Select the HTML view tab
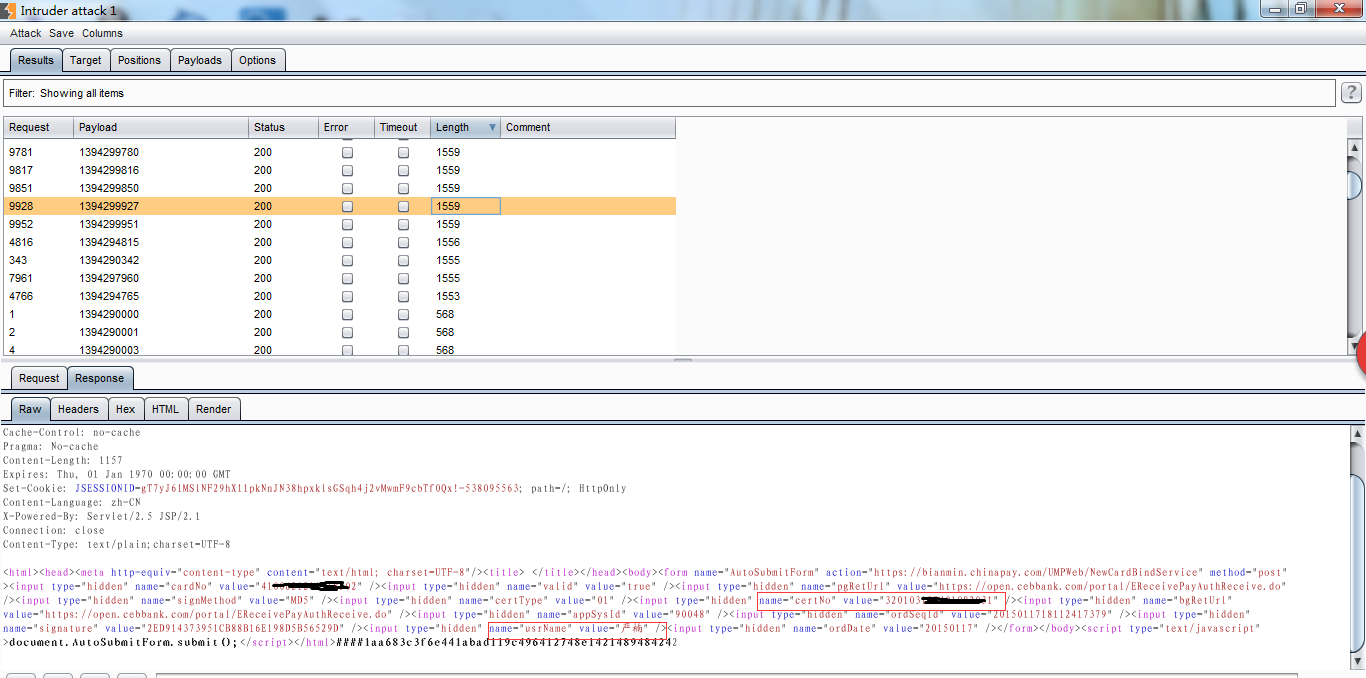 pyautogui.click(x=165, y=409)
